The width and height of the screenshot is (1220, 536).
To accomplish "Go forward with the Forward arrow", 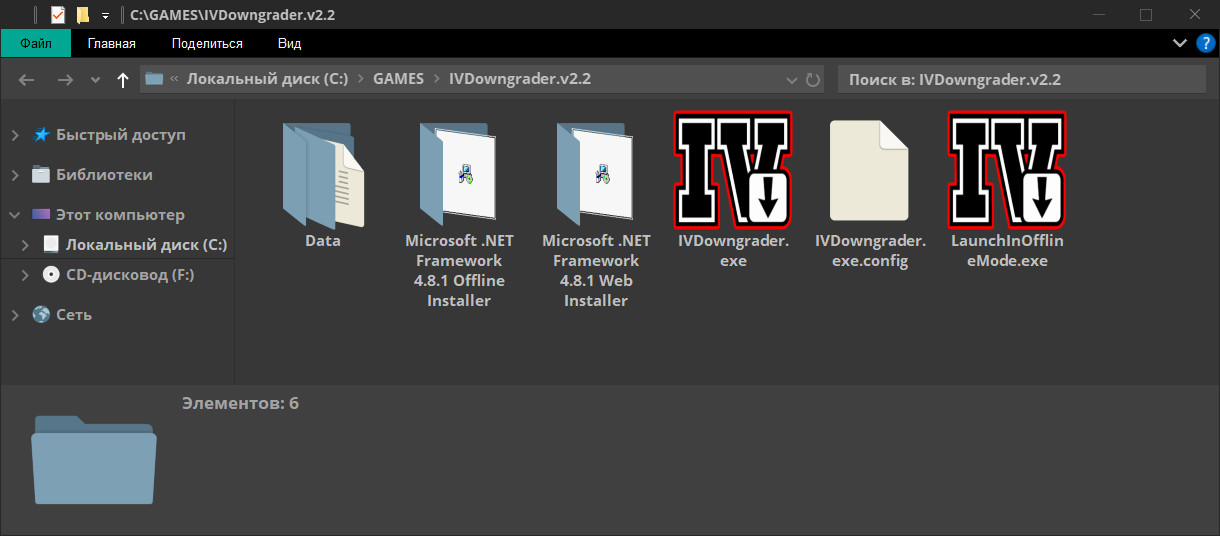I will point(65,80).
